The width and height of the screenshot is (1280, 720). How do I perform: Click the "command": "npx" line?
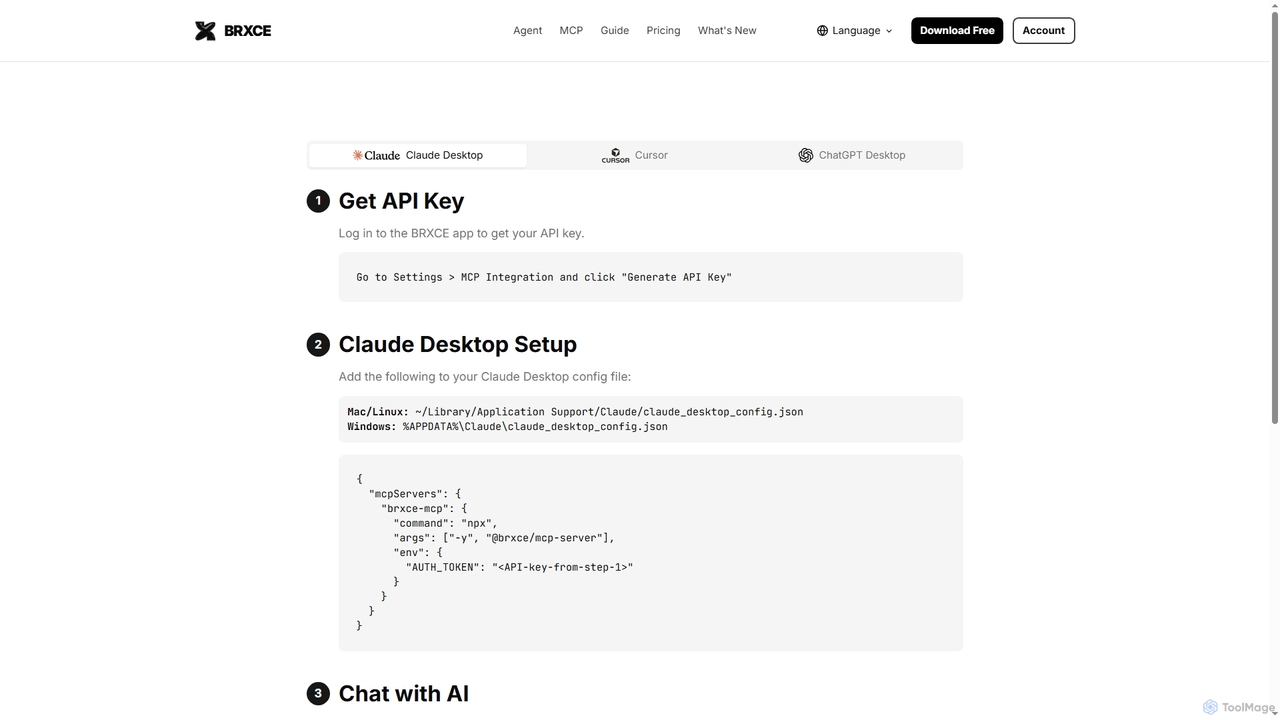(x=445, y=523)
